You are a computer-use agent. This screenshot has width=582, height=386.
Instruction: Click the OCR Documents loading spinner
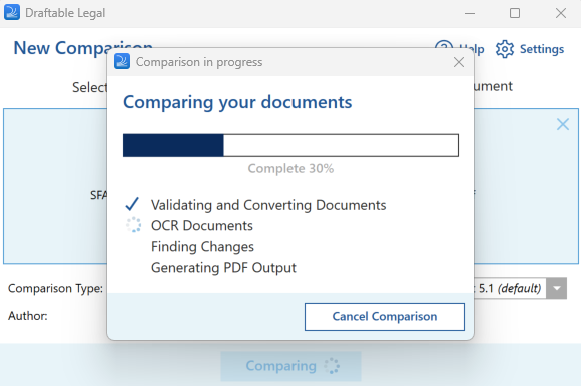click(x=133, y=225)
